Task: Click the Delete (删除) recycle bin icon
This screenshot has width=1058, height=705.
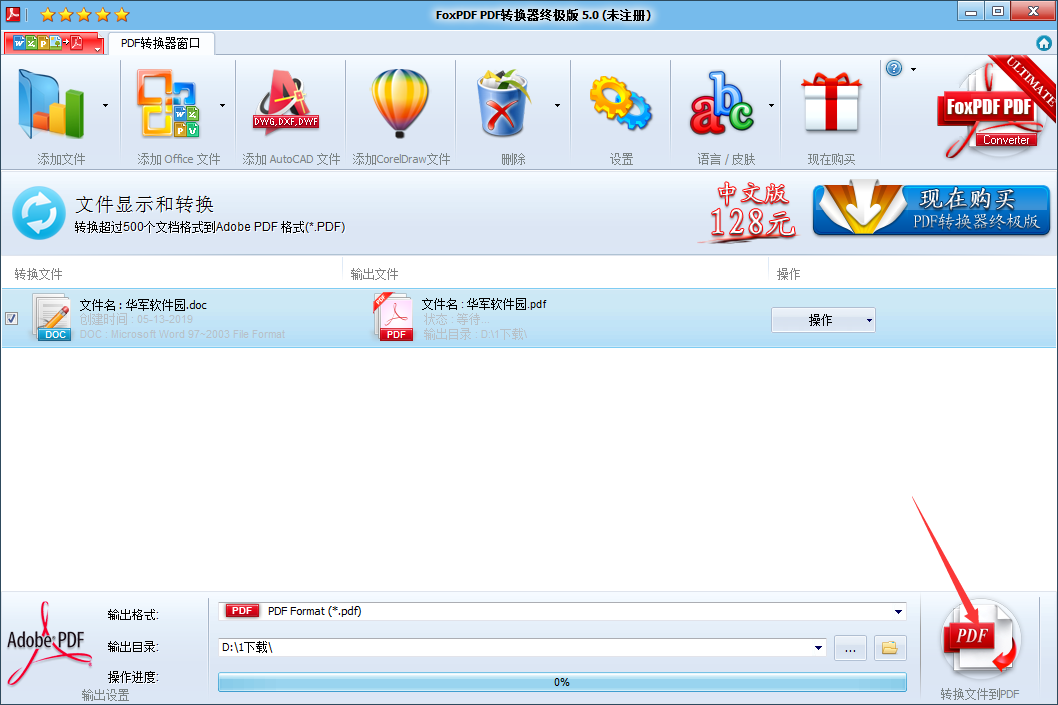Action: click(x=502, y=103)
